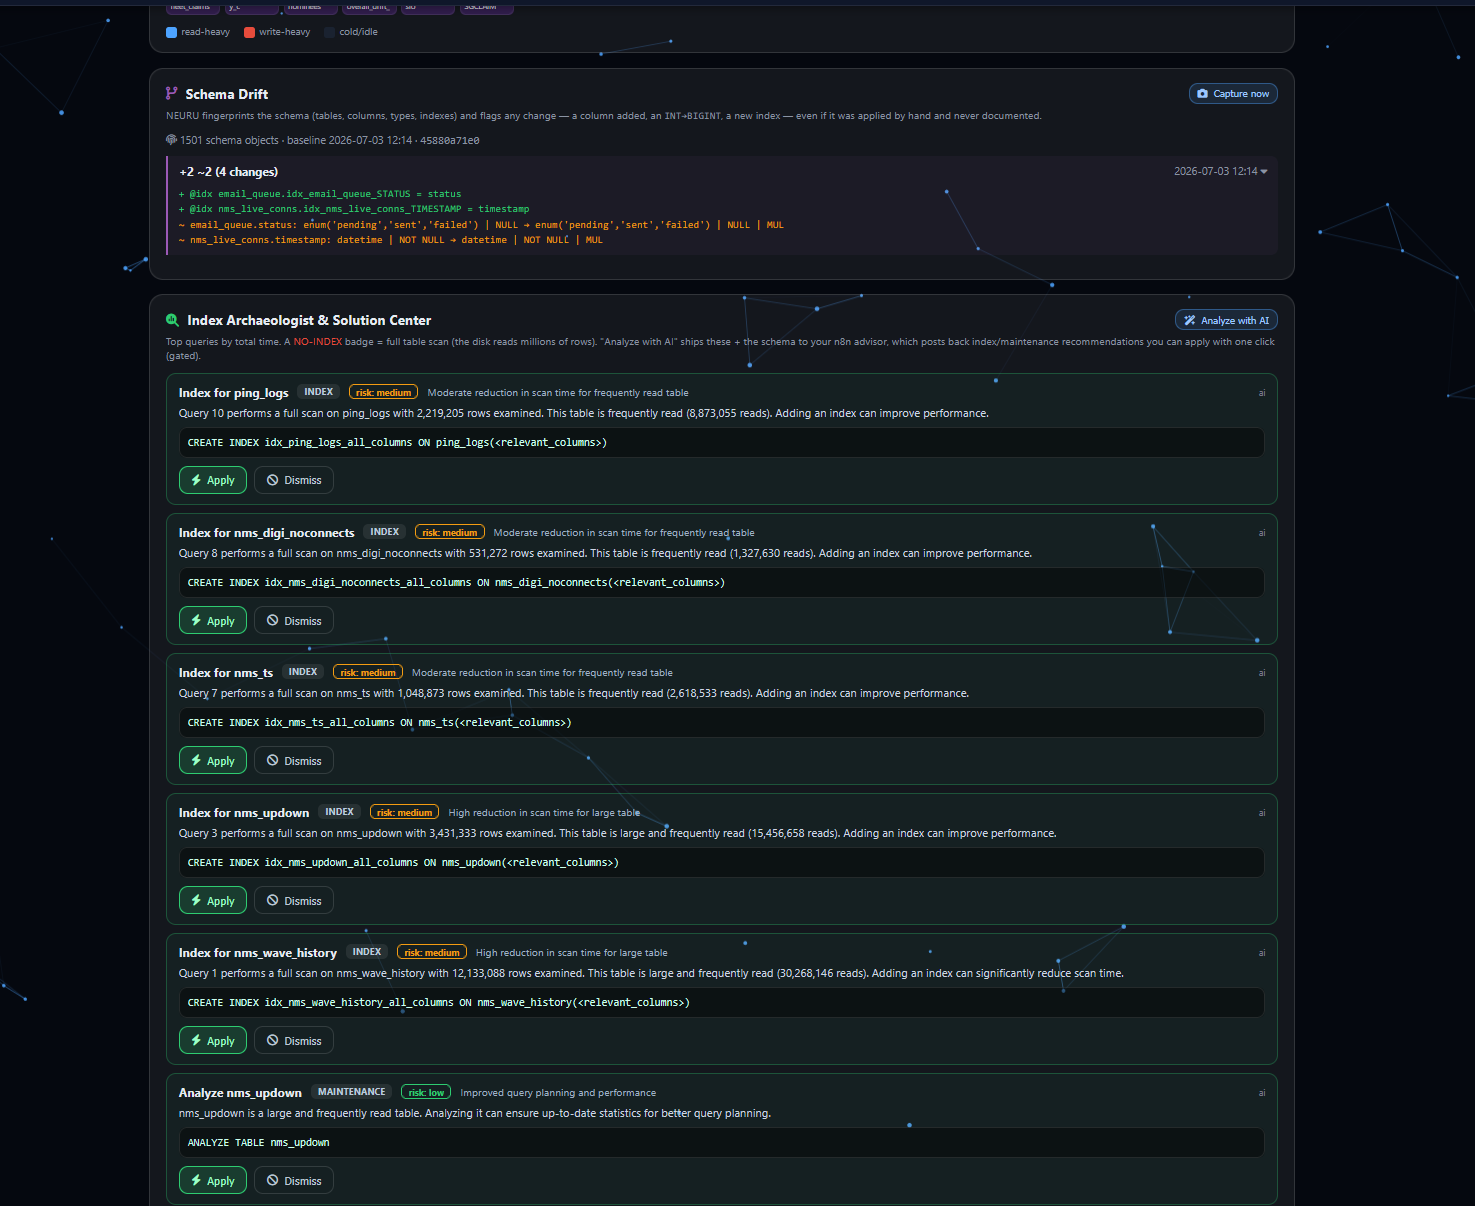Screen dimensions: 1475x1206
Task: Click the baseline hash 45880a71e0
Action: (450, 141)
